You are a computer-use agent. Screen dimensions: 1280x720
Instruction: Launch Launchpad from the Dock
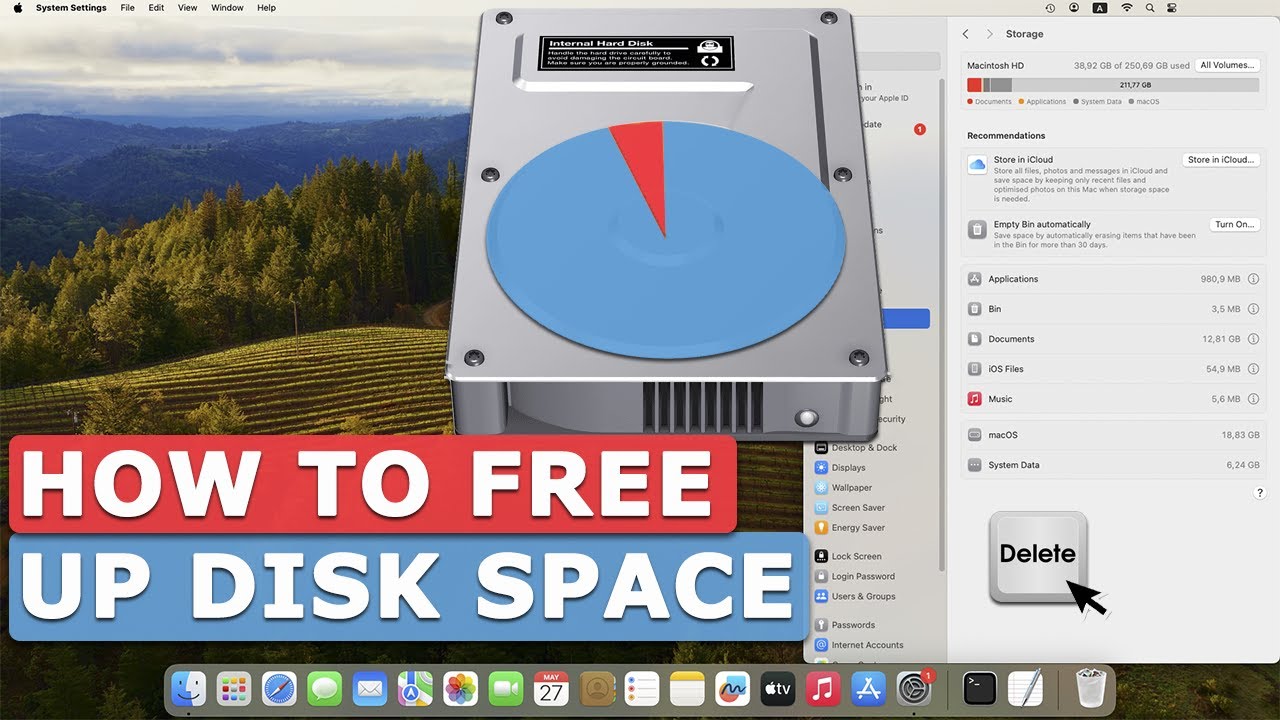coord(234,689)
